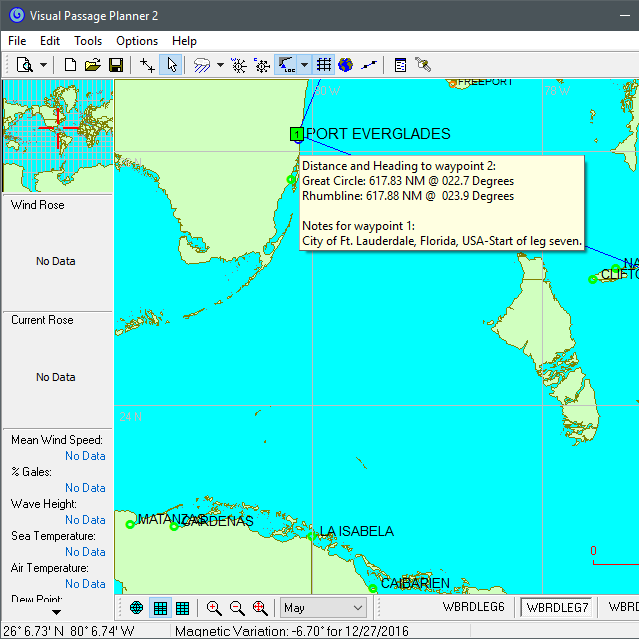Click the zoom in magnifier icon
The width and height of the screenshot is (639, 639).
click(x=214, y=607)
